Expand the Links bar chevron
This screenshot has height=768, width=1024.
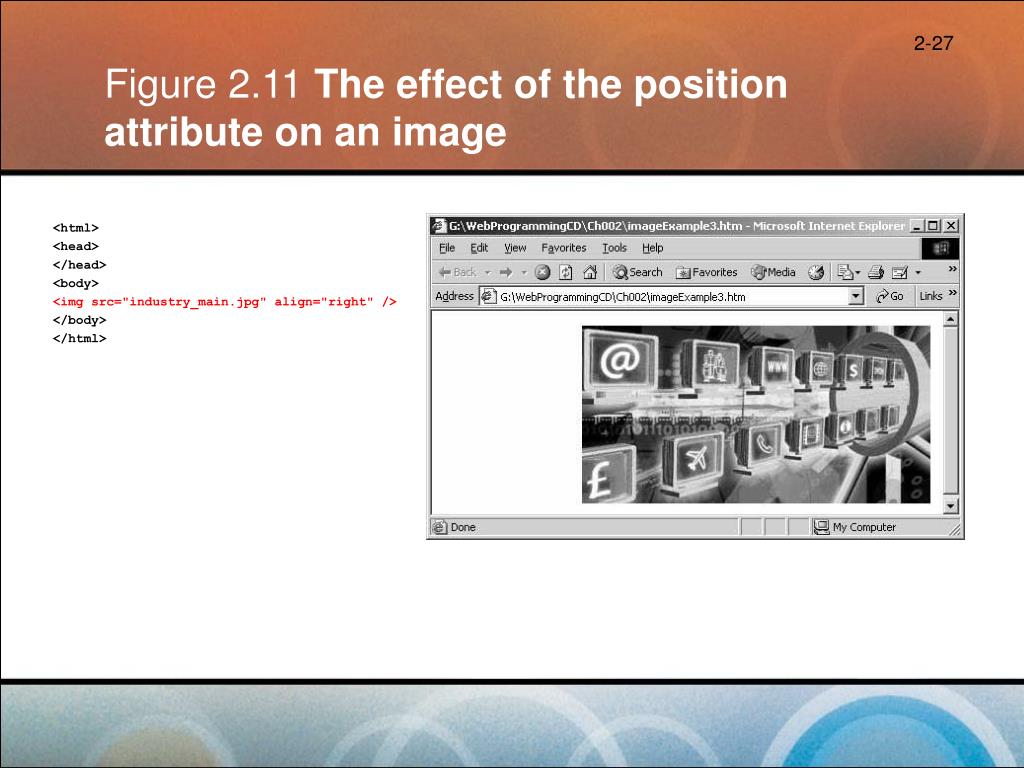tap(952, 293)
